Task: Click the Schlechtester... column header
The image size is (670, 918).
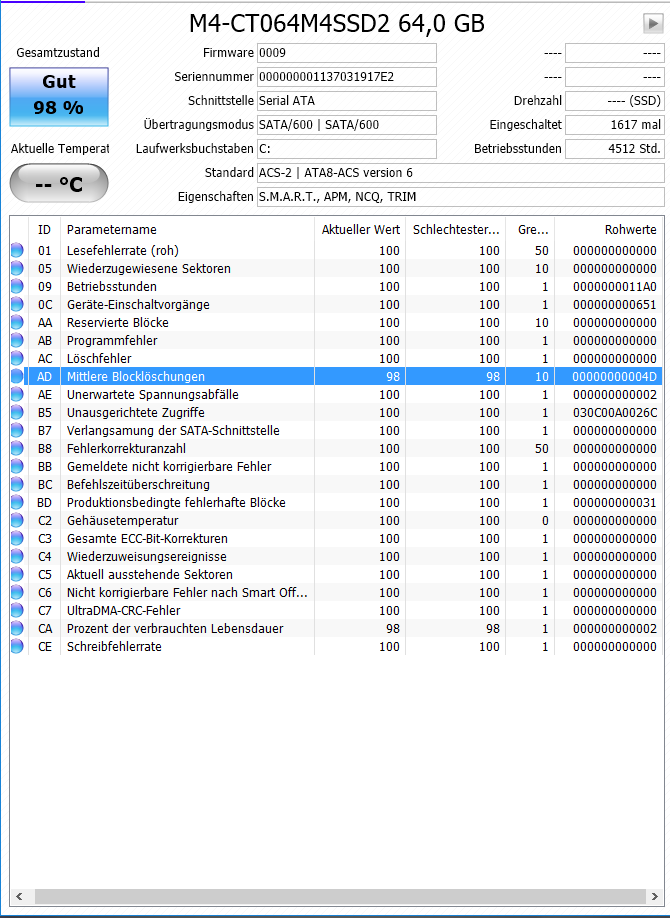Action: tap(456, 230)
